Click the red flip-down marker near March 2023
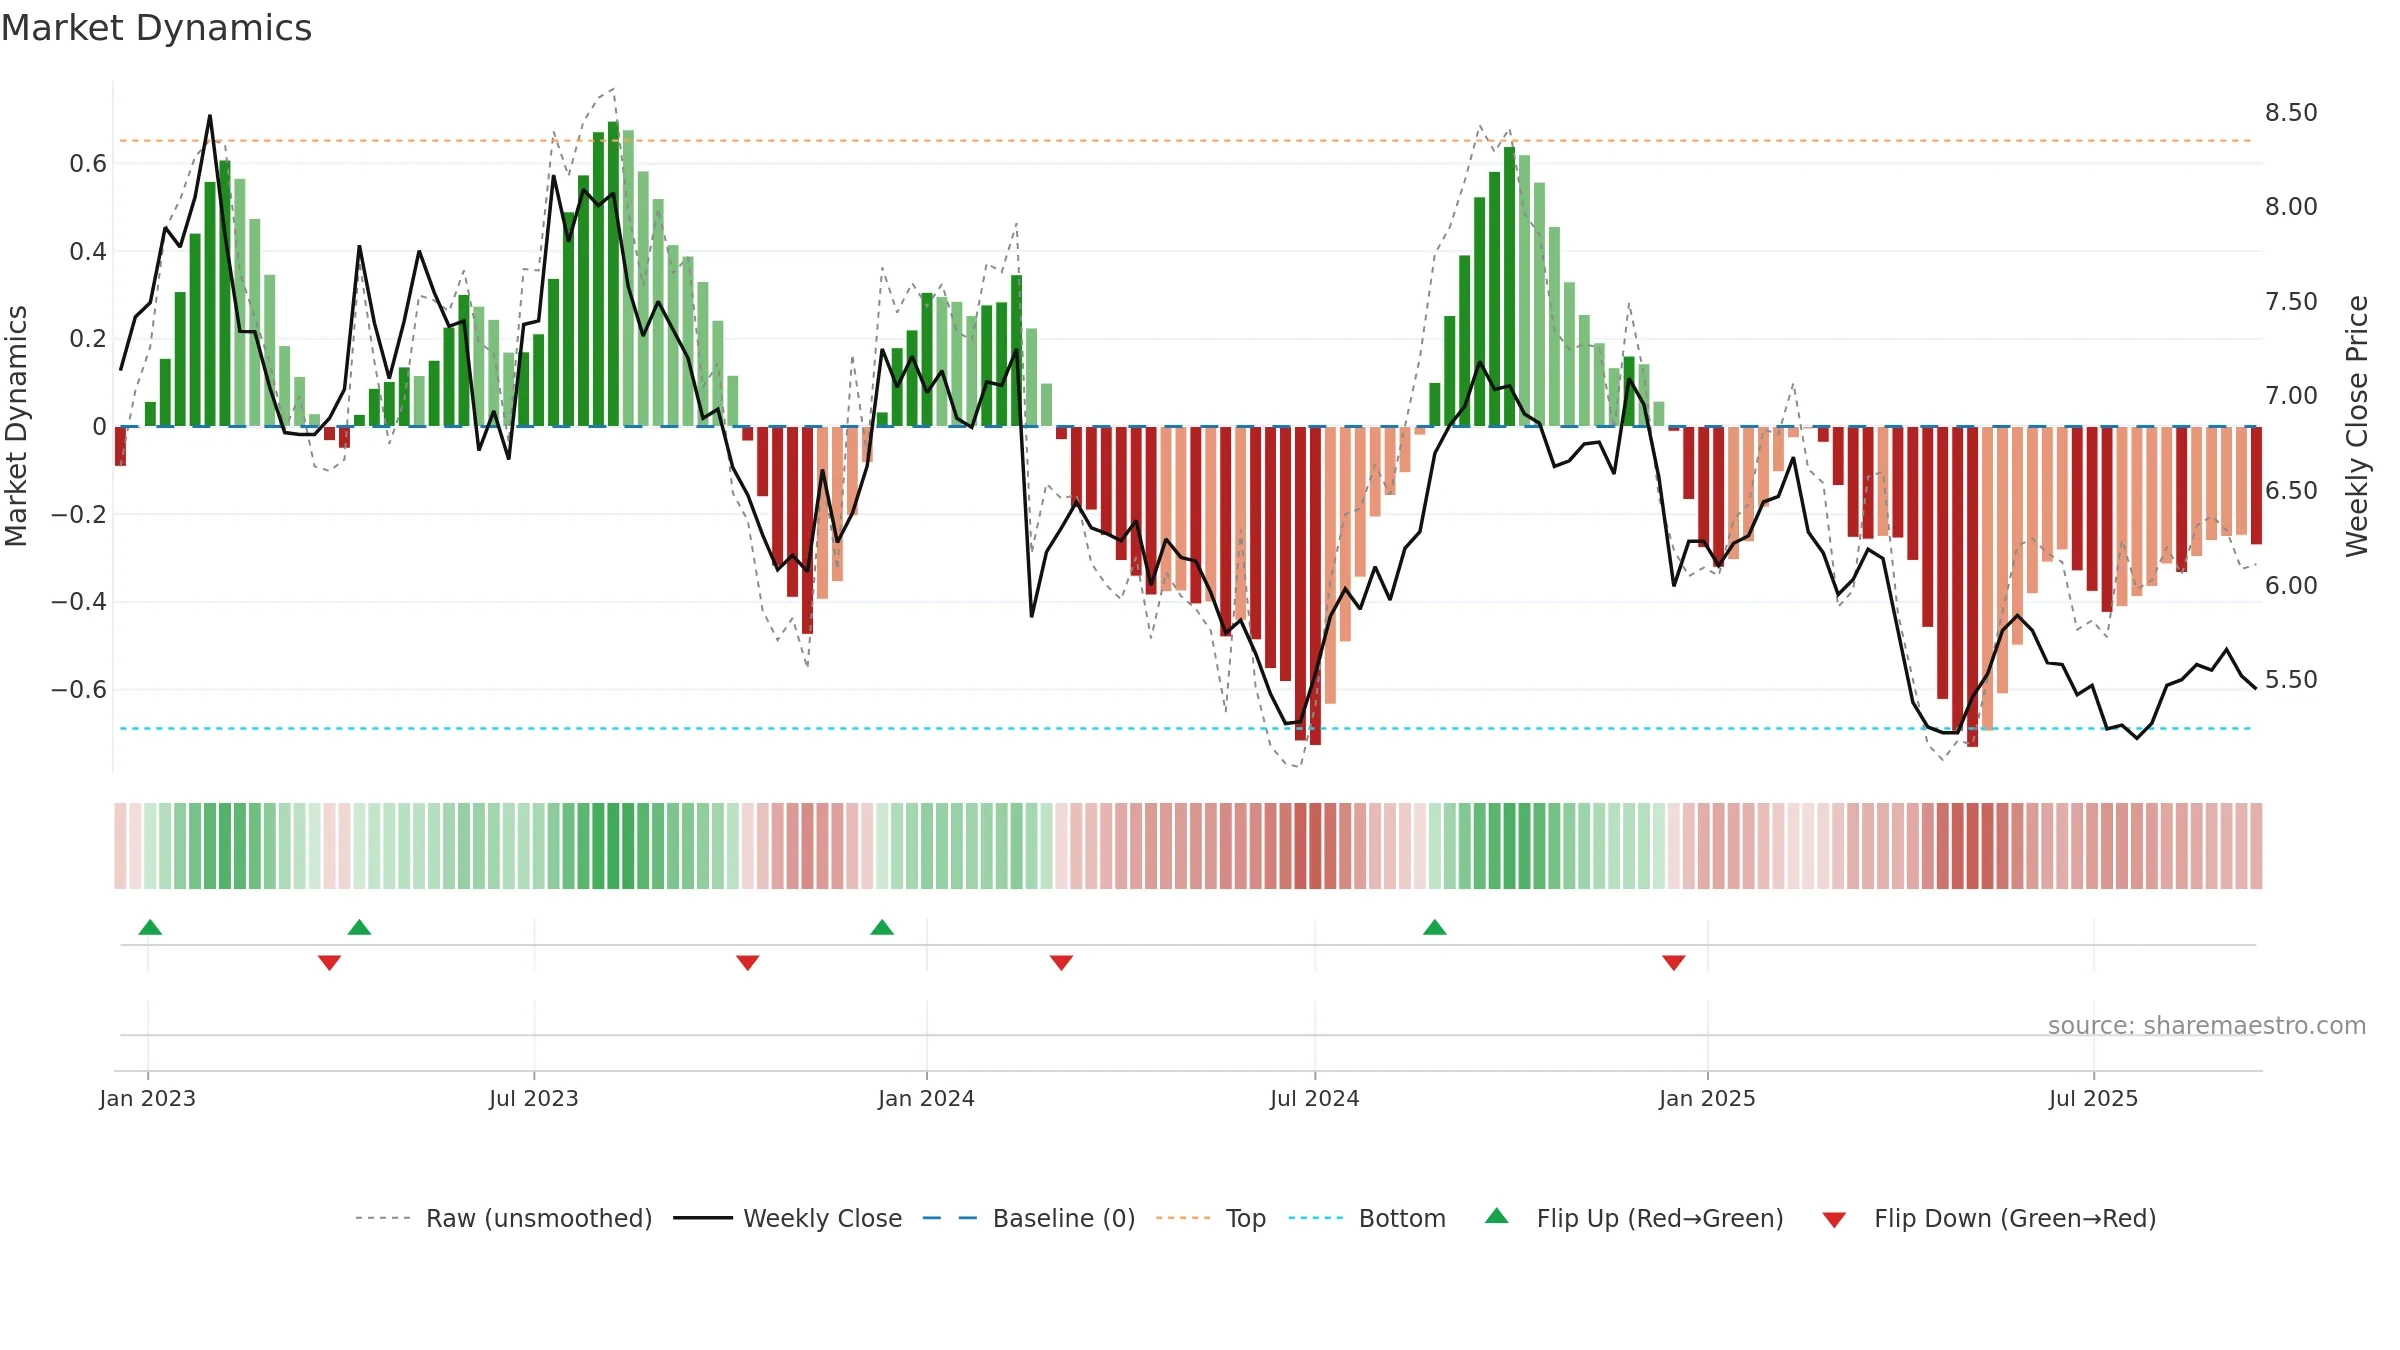The height and width of the screenshot is (1350, 2400). coord(329,963)
